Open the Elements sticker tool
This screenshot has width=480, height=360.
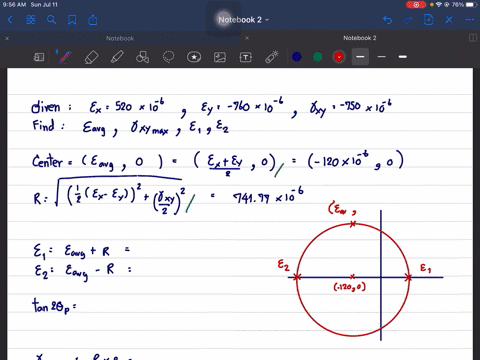(x=194, y=57)
